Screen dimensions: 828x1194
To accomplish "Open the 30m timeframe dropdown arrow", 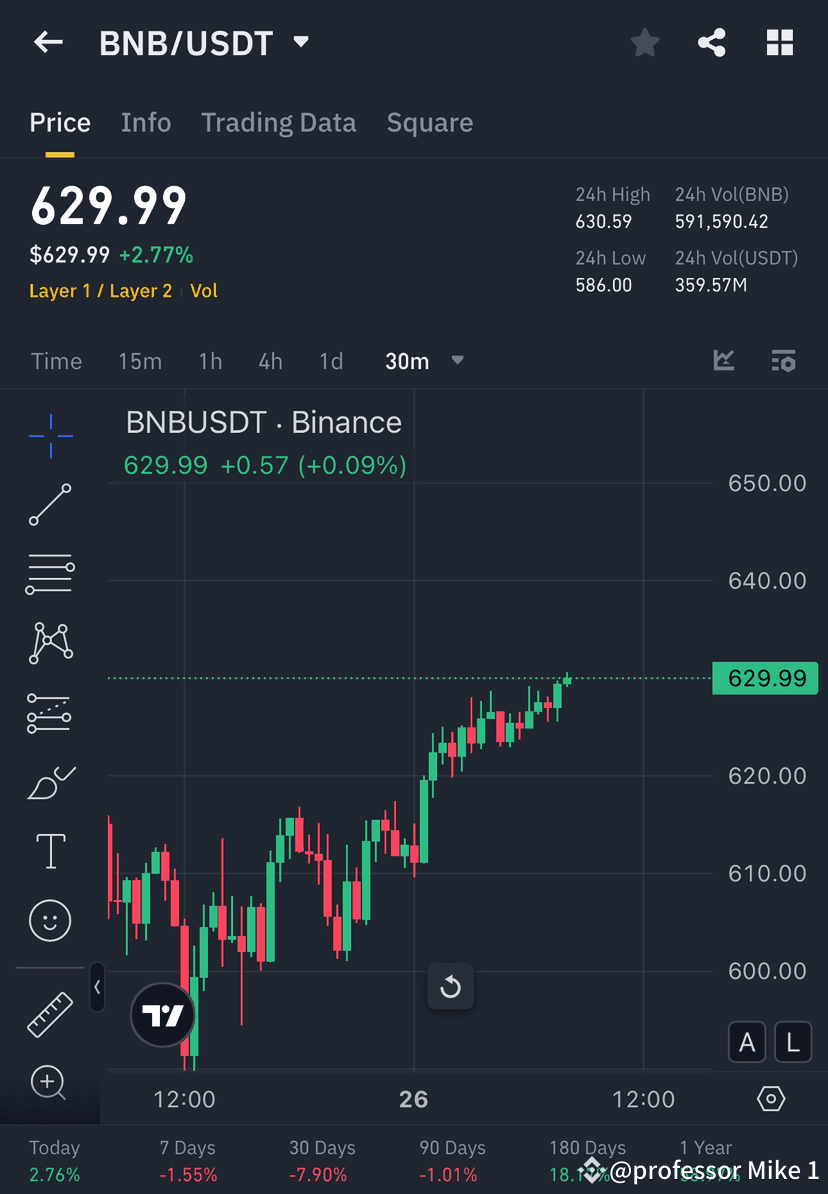I will pos(457,361).
